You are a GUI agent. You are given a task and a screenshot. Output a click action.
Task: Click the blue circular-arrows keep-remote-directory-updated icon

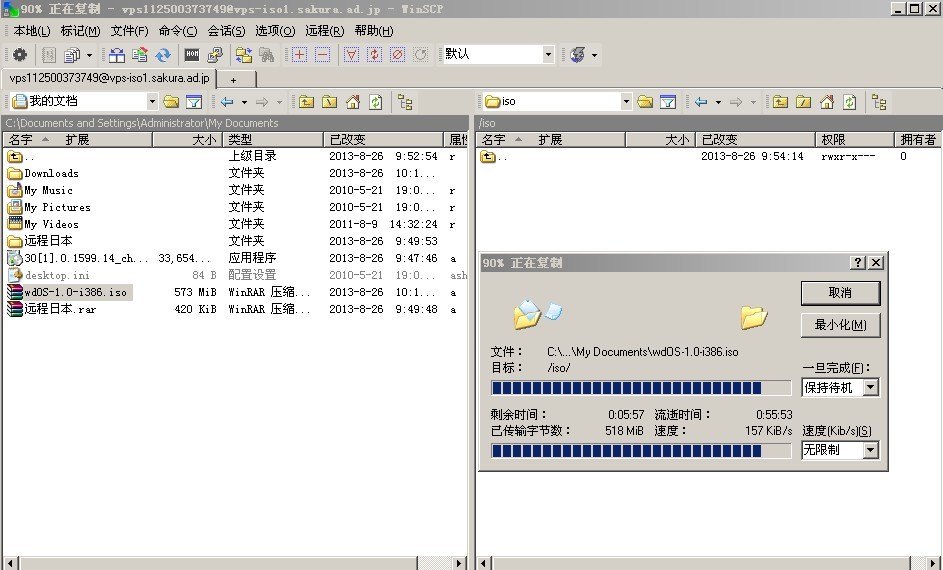pos(163,55)
